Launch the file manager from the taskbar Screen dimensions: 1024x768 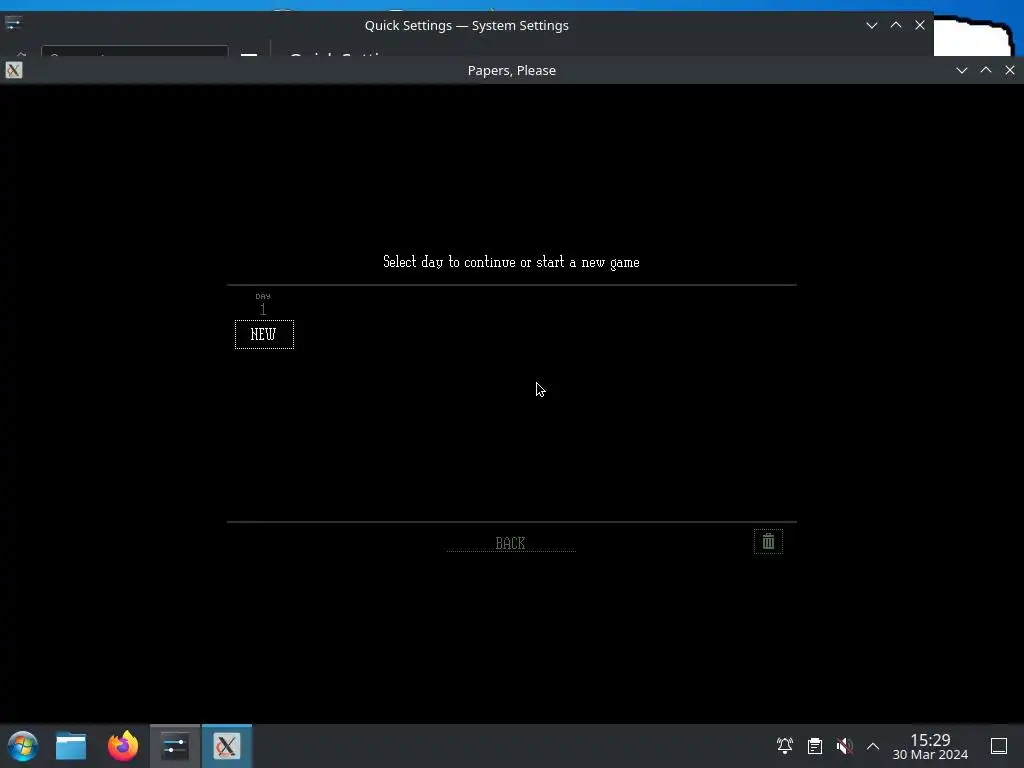(x=71, y=746)
